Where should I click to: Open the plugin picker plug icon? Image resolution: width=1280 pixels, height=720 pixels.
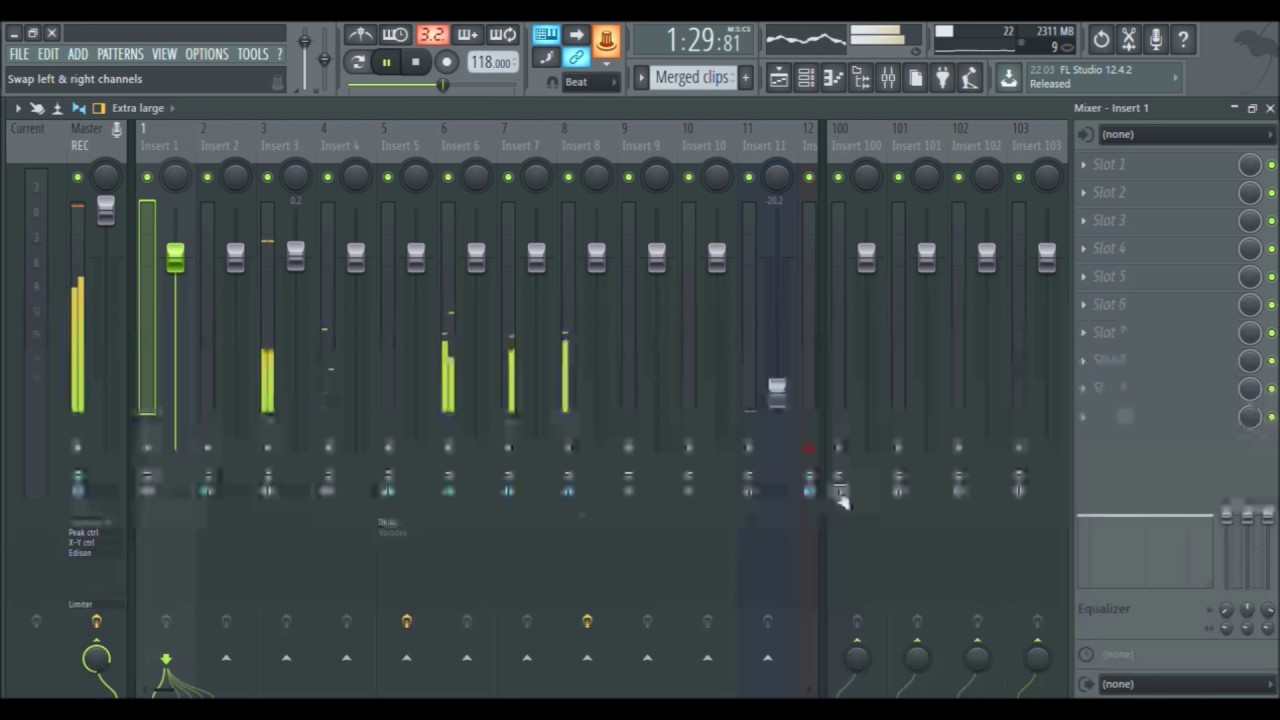(x=942, y=79)
